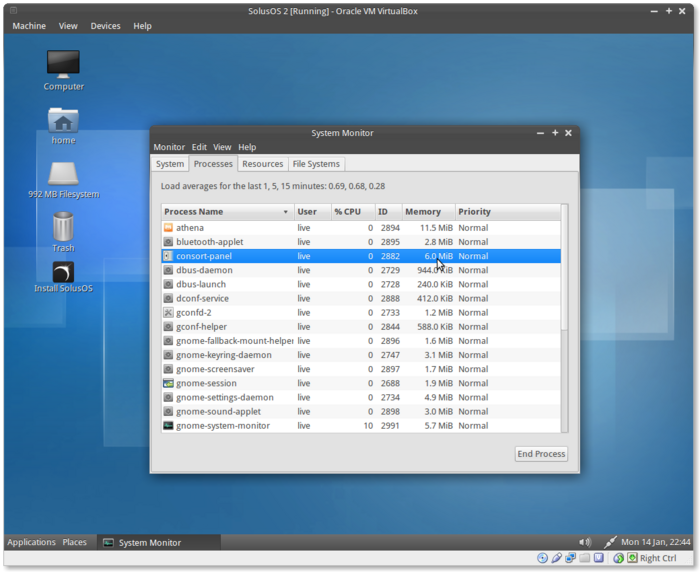Open the Trash icon on desktop

tap(63, 227)
